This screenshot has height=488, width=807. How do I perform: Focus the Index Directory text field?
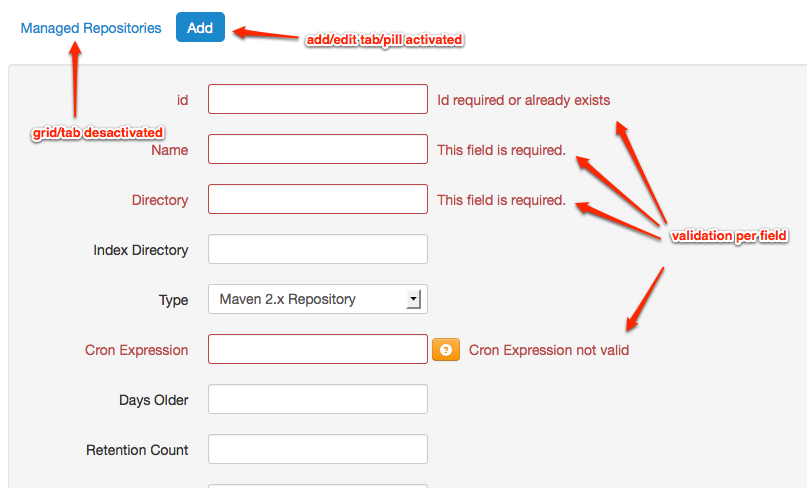click(317, 249)
